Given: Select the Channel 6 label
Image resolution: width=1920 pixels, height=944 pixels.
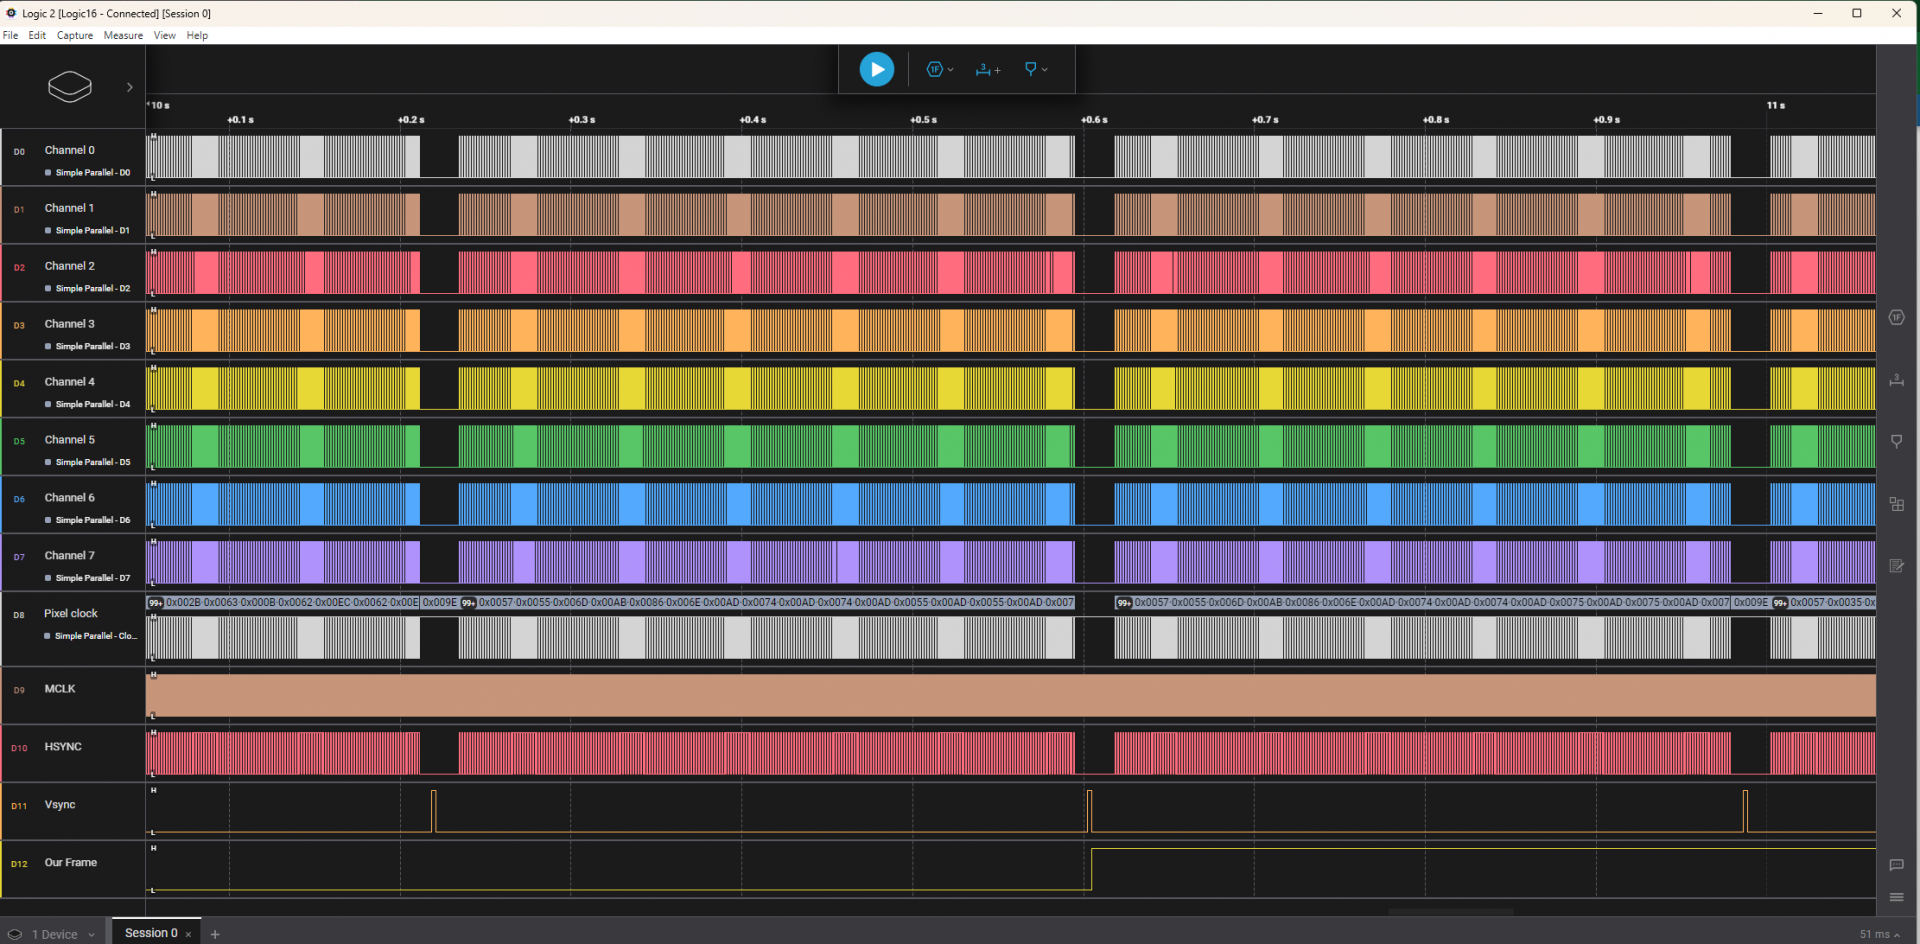Looking at the screenshot, I should [70, 498].
